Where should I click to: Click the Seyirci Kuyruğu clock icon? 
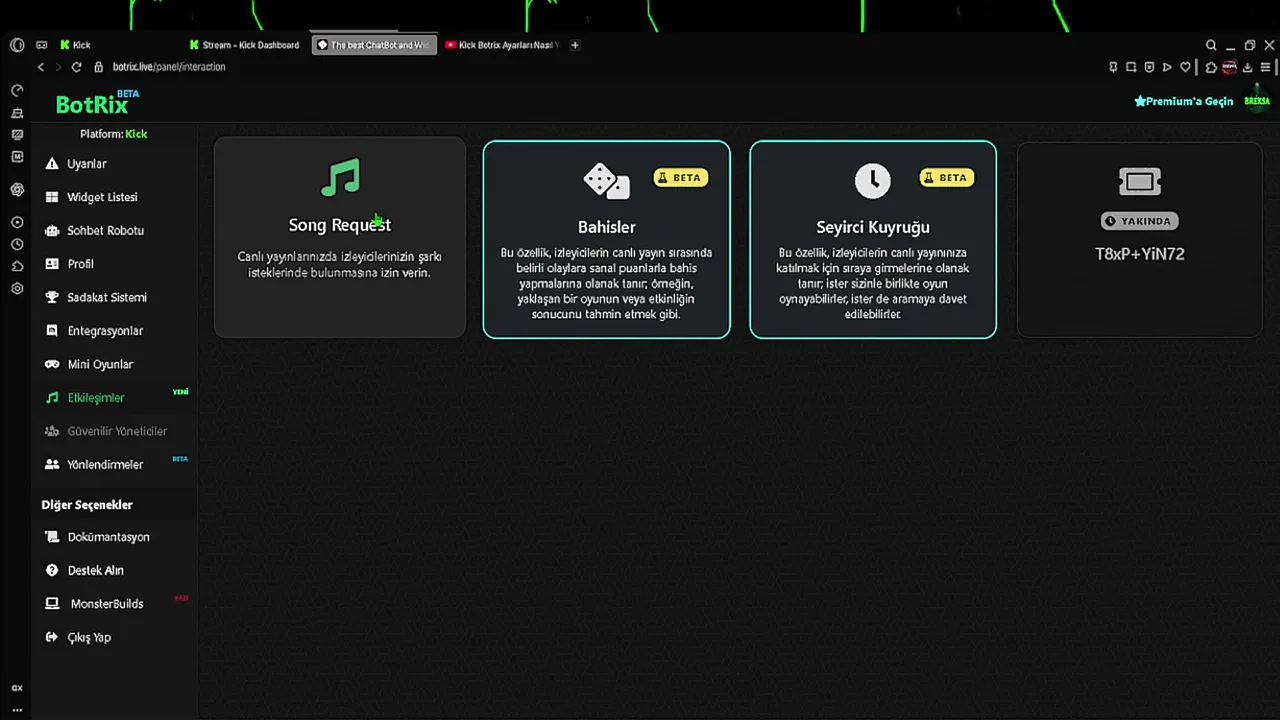click(x=873, y=180)
